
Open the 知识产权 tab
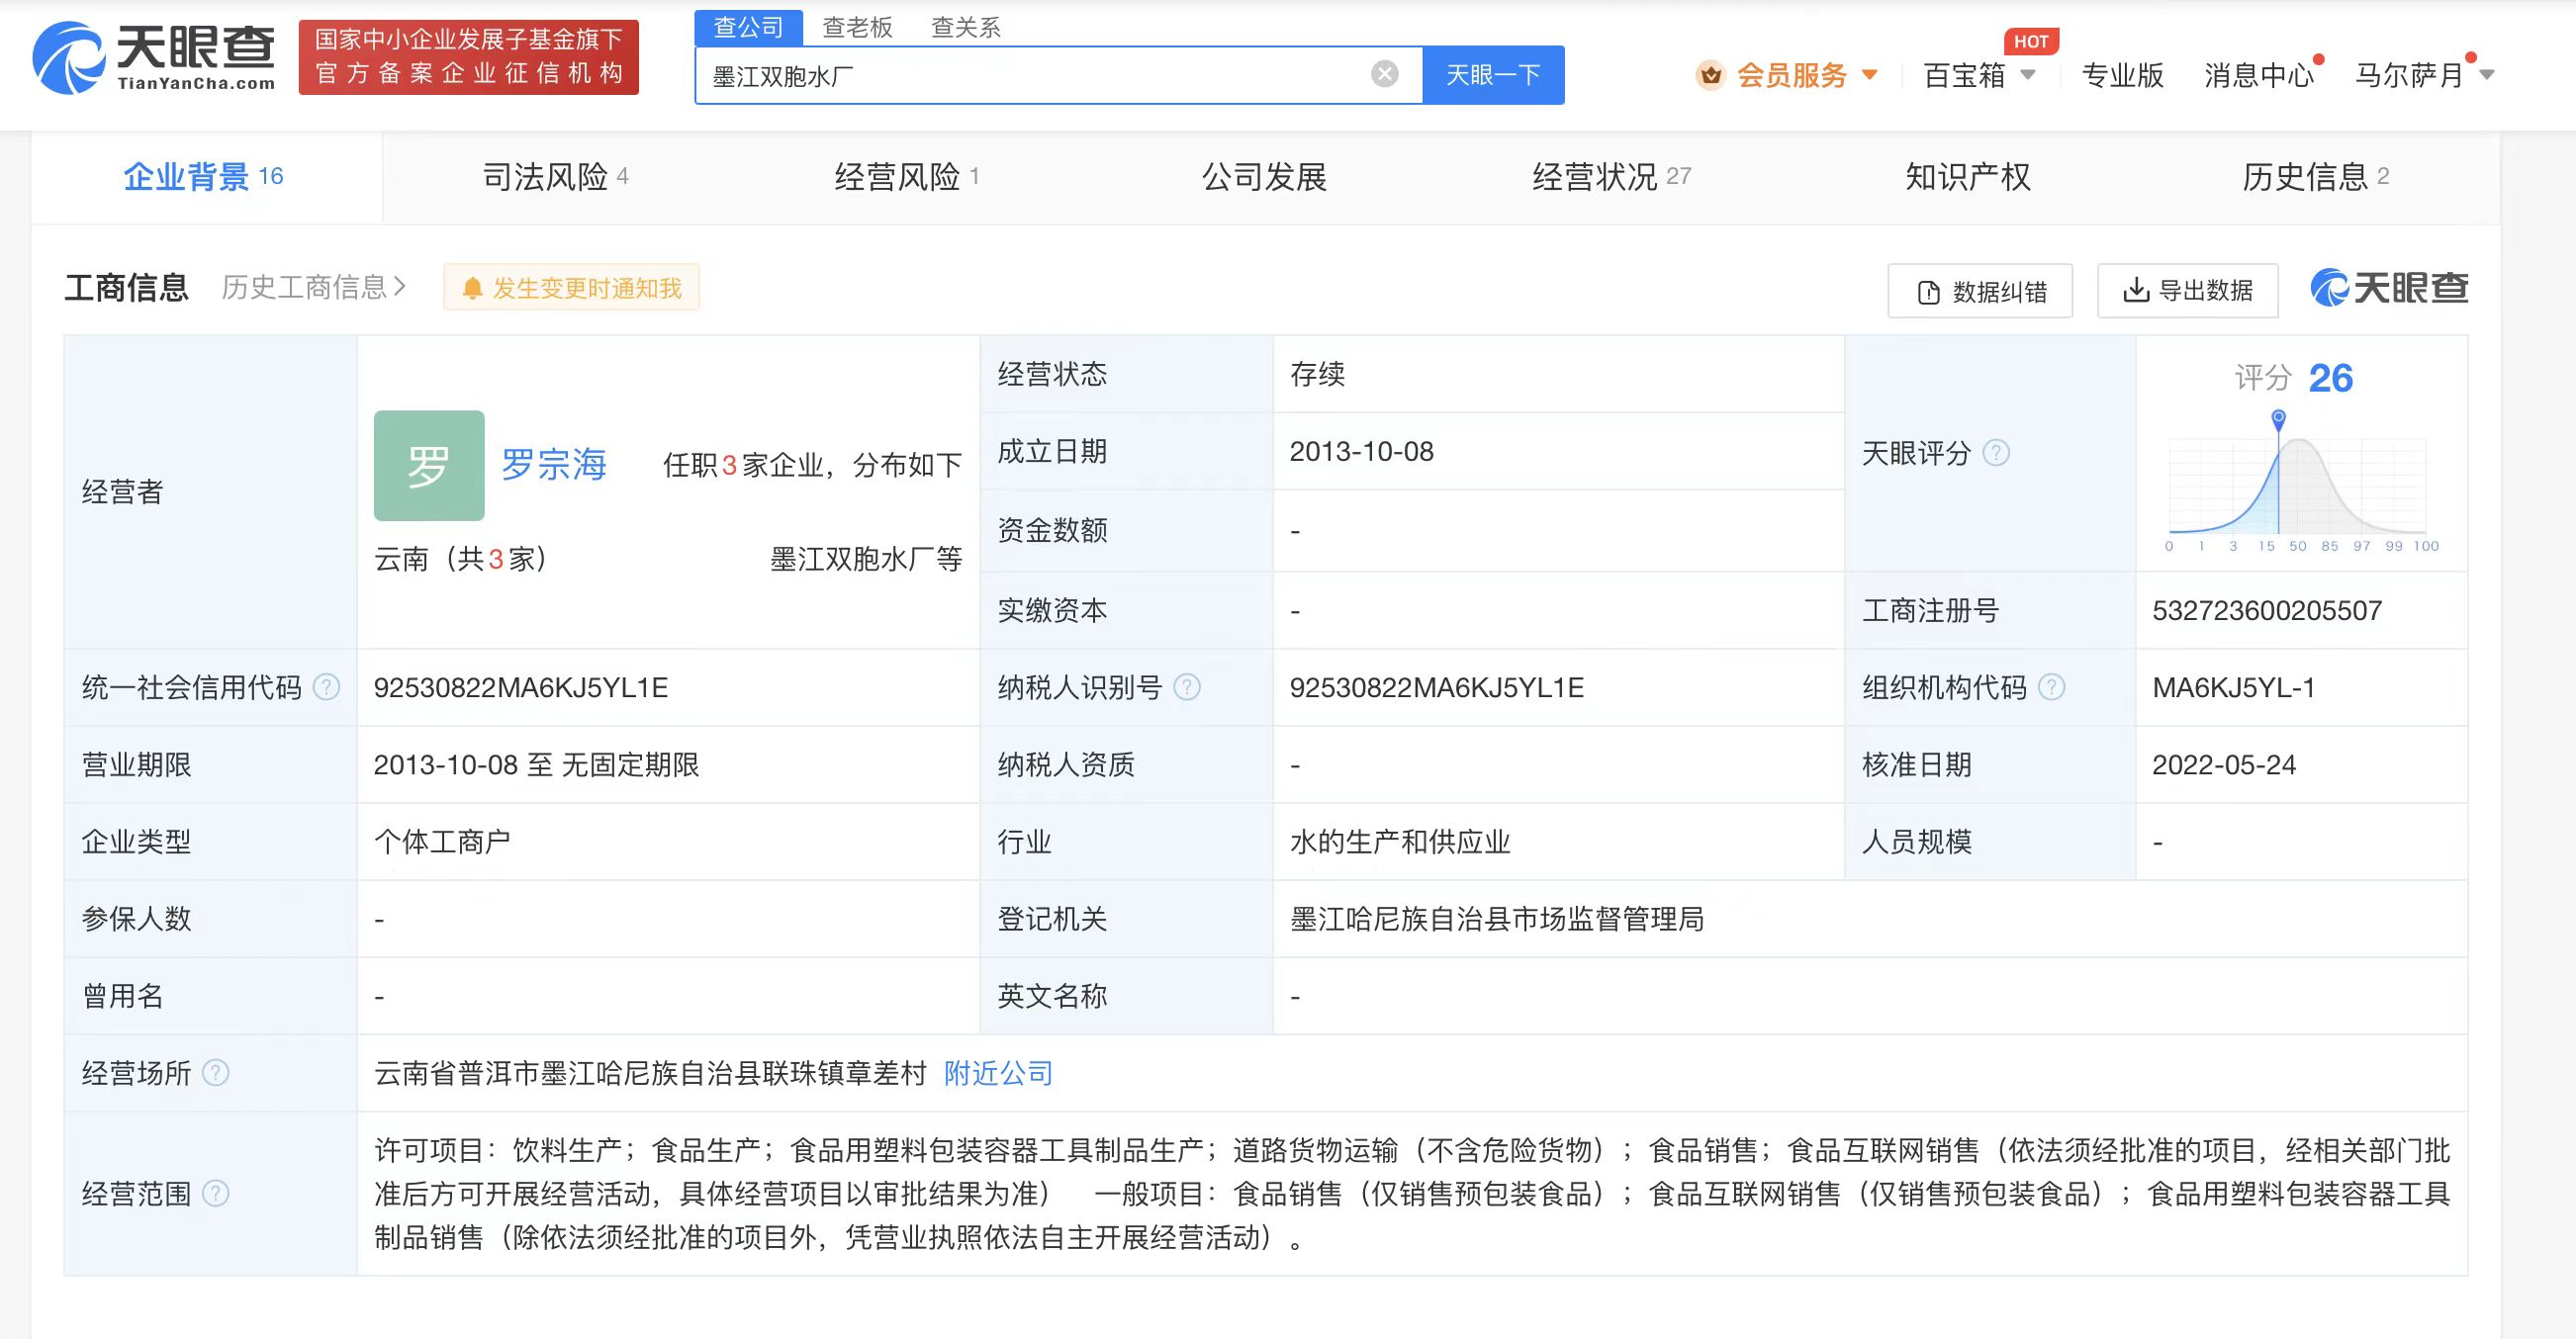(1968, 177)
